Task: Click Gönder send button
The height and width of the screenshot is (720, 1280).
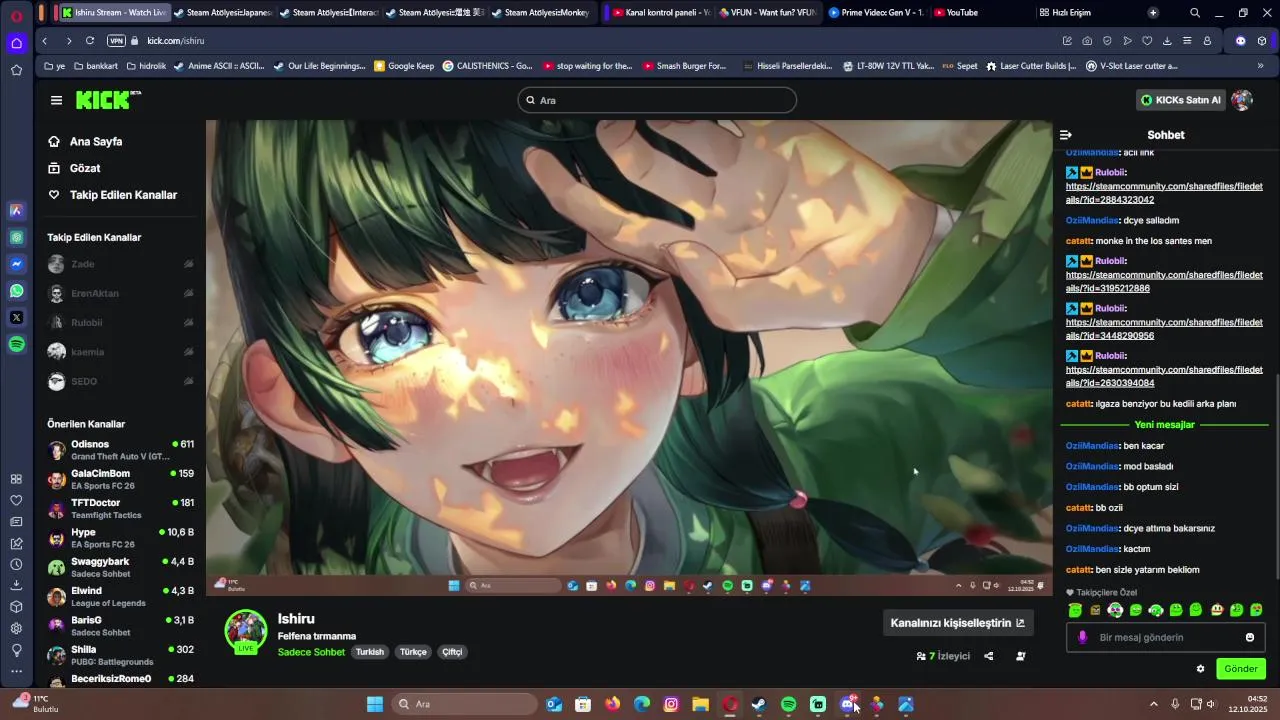Action: click(x=1241, y=669)
